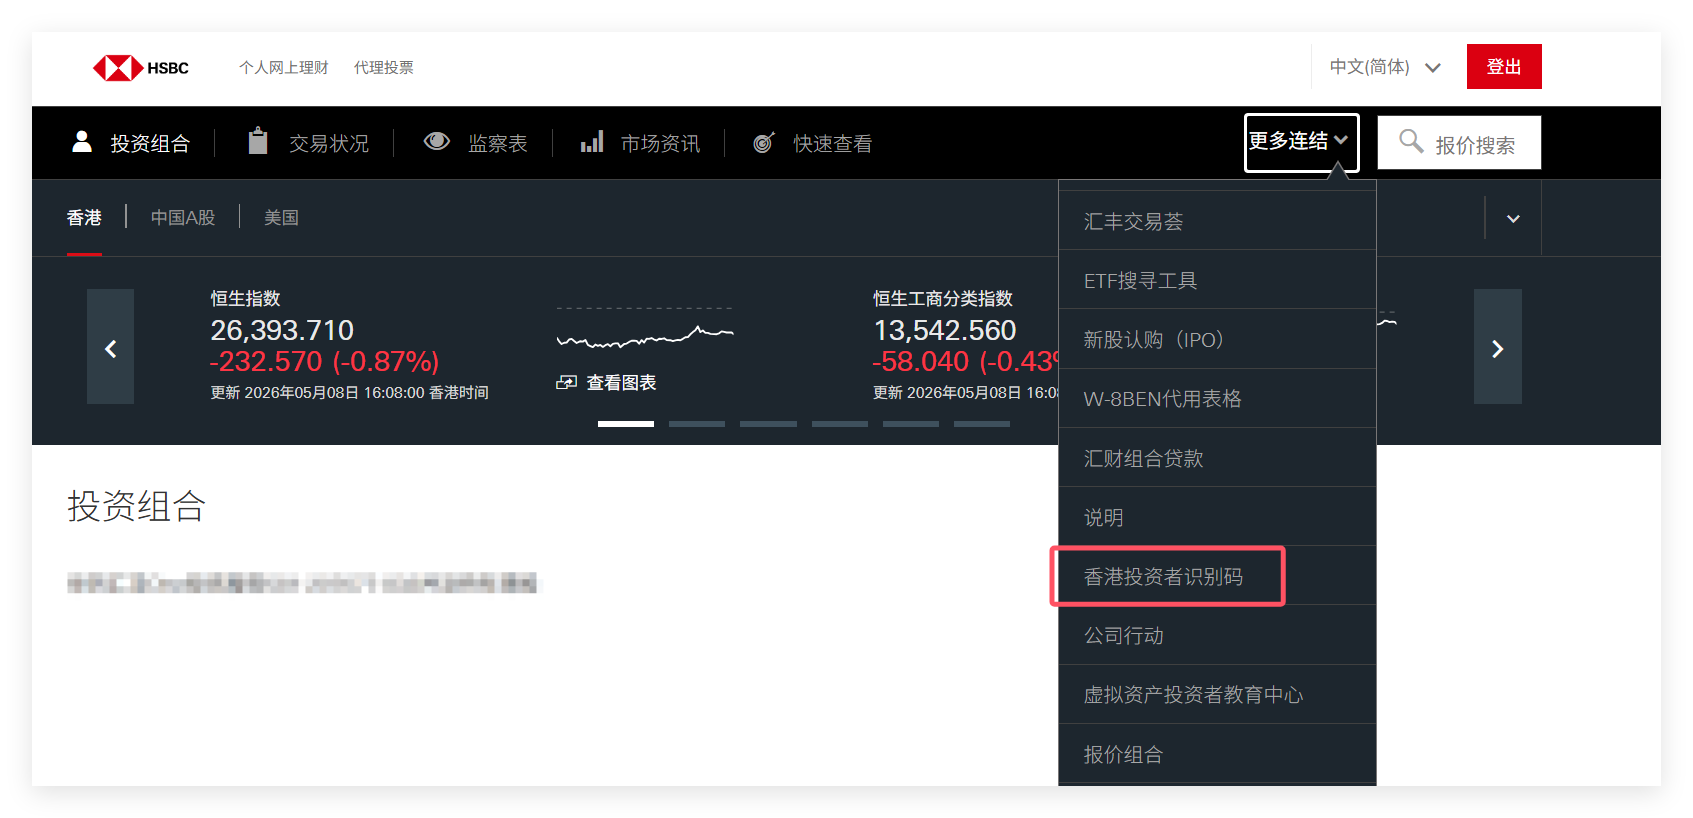
Task: Open 香港投资者识别码 menu entry
Action: point(1217,576)
